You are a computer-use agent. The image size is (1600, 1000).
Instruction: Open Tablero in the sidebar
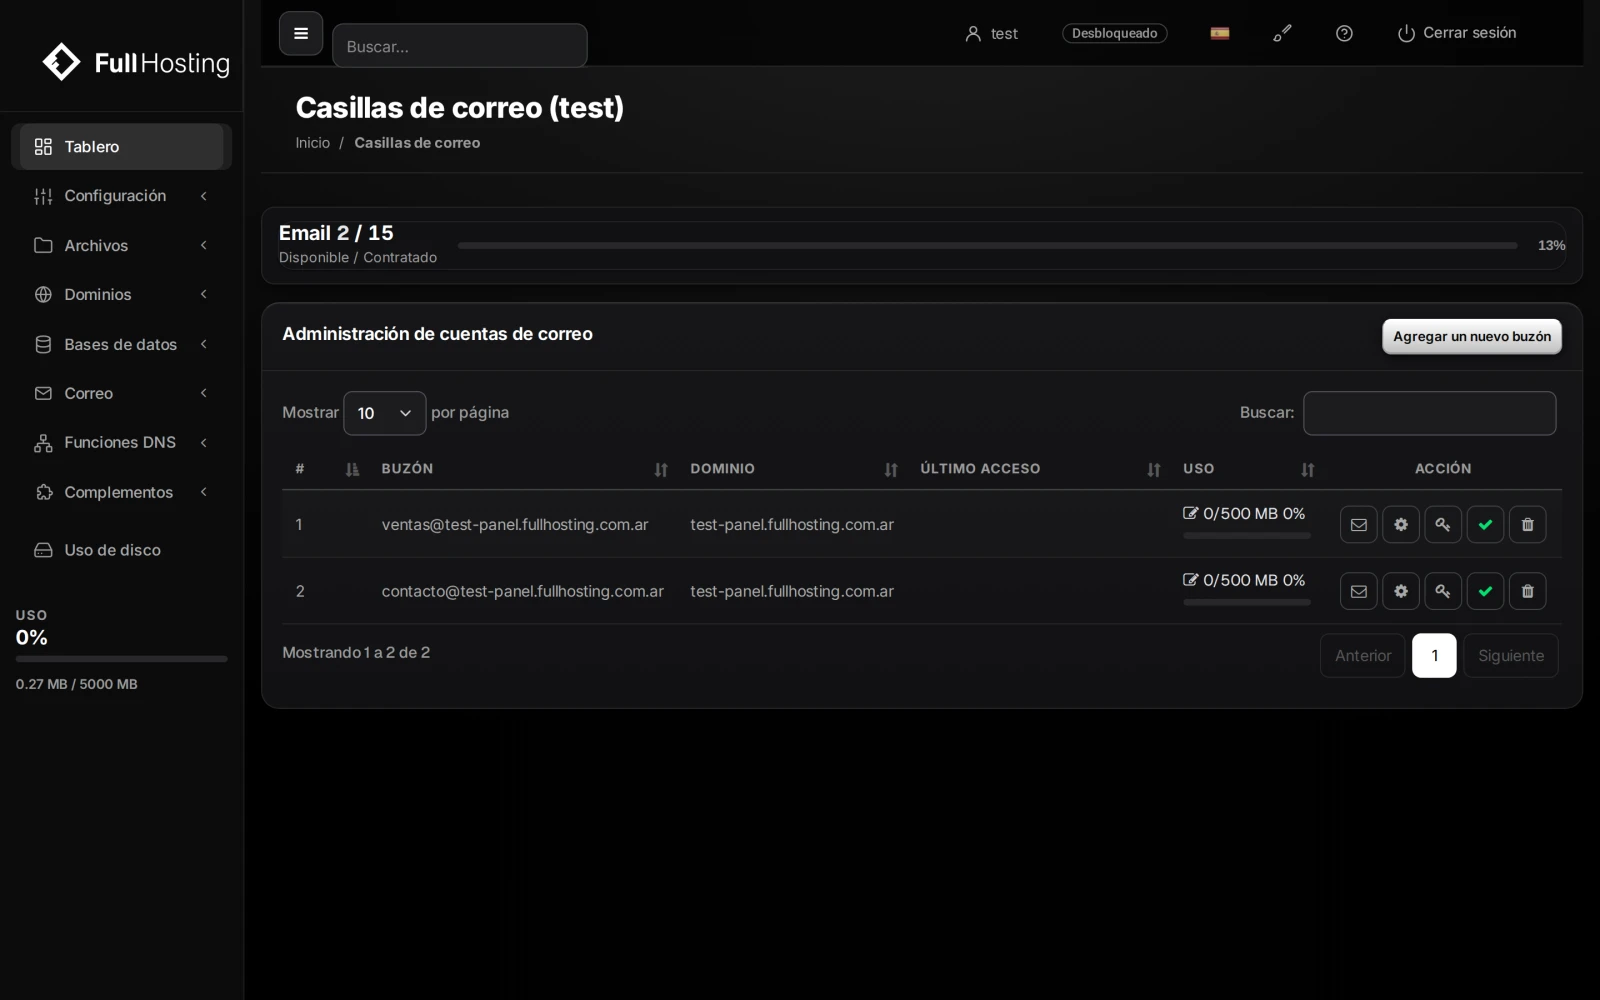[121, 147]
